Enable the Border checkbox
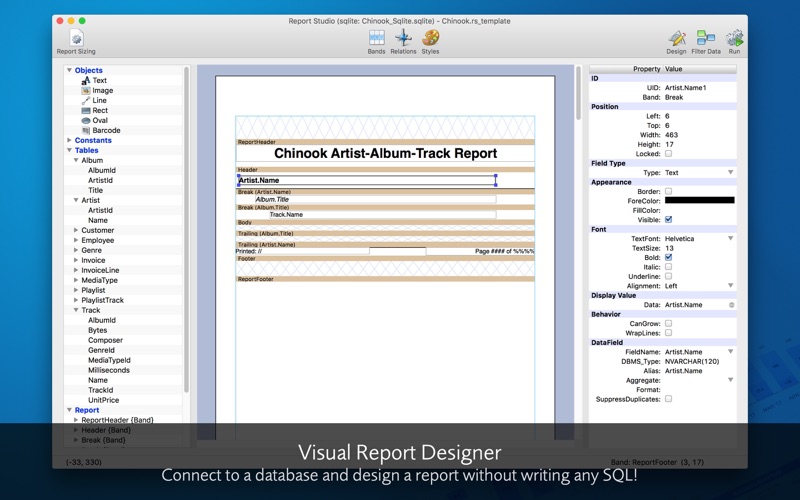800x500 pixels. point(668,191)
